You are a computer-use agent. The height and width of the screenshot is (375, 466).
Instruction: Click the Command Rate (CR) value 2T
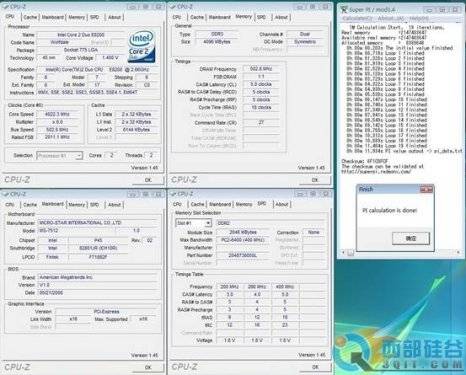coord(261,122)
